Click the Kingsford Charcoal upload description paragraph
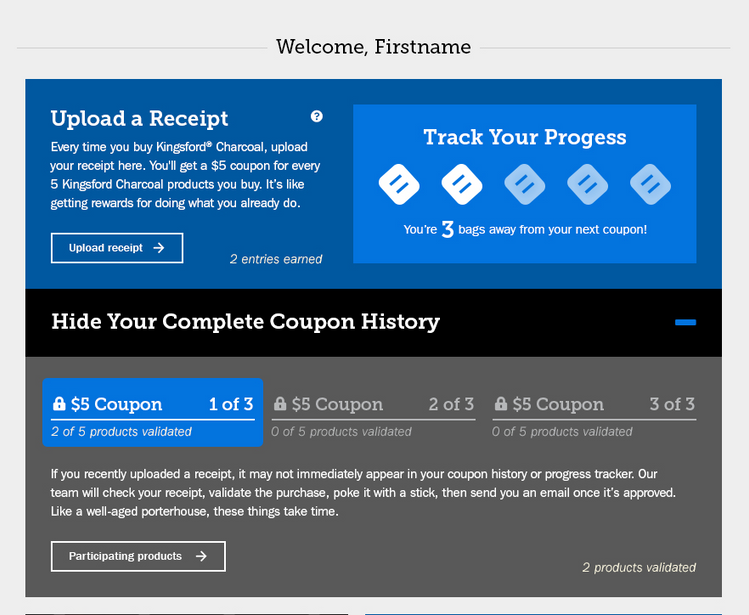The image size is (749, 615). click(x=185, y=175)
